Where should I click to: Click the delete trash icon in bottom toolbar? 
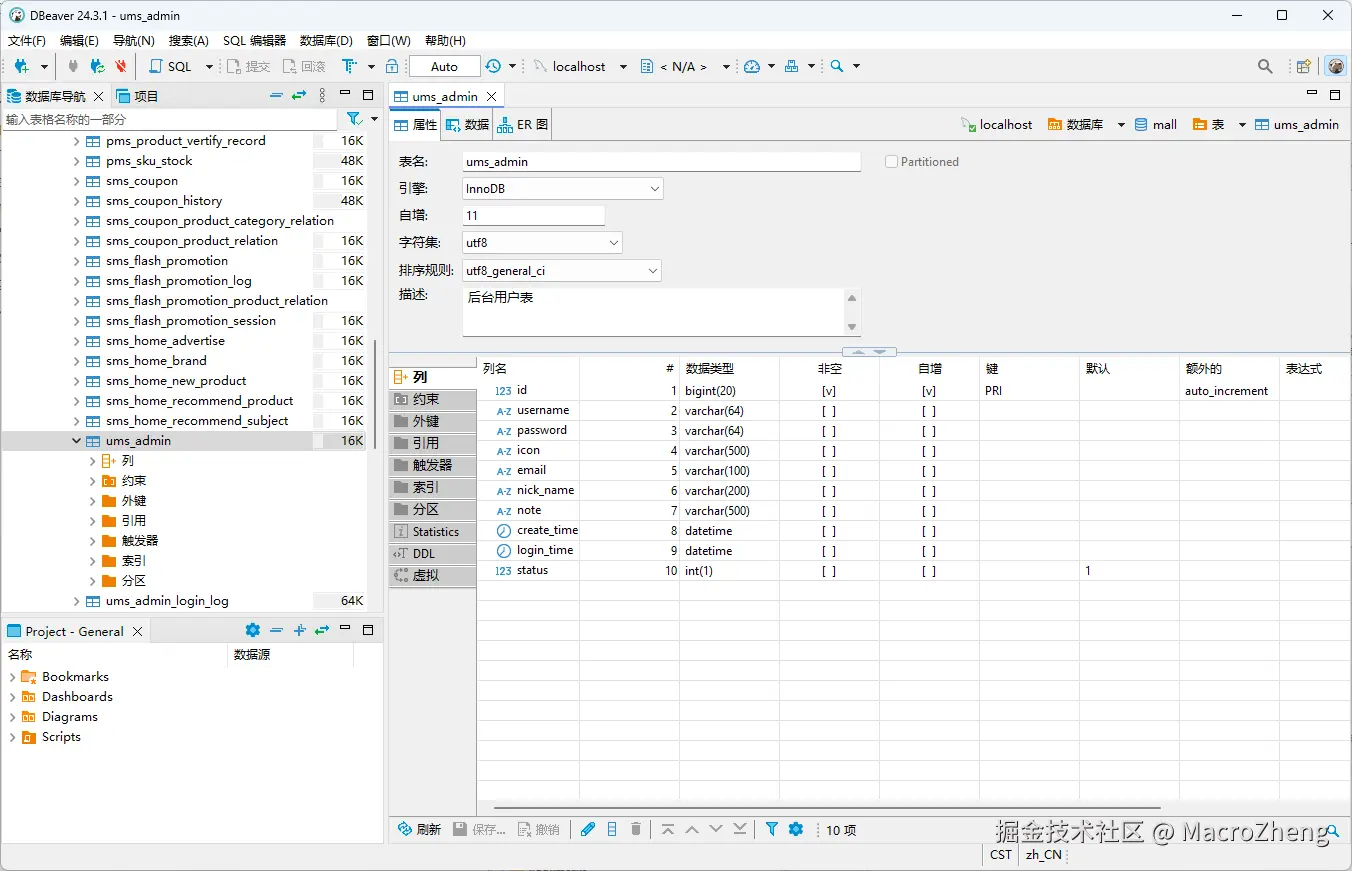(636, 829)
